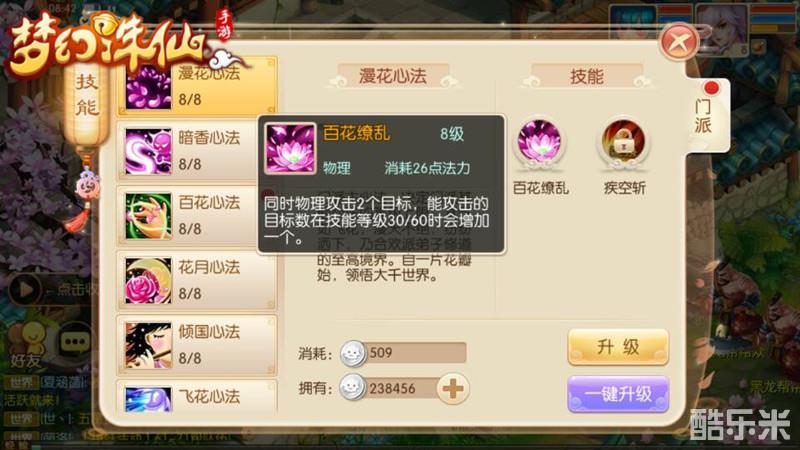Open the chat bubble icon
The image size is (800, 450).
[x=76, y=342]
